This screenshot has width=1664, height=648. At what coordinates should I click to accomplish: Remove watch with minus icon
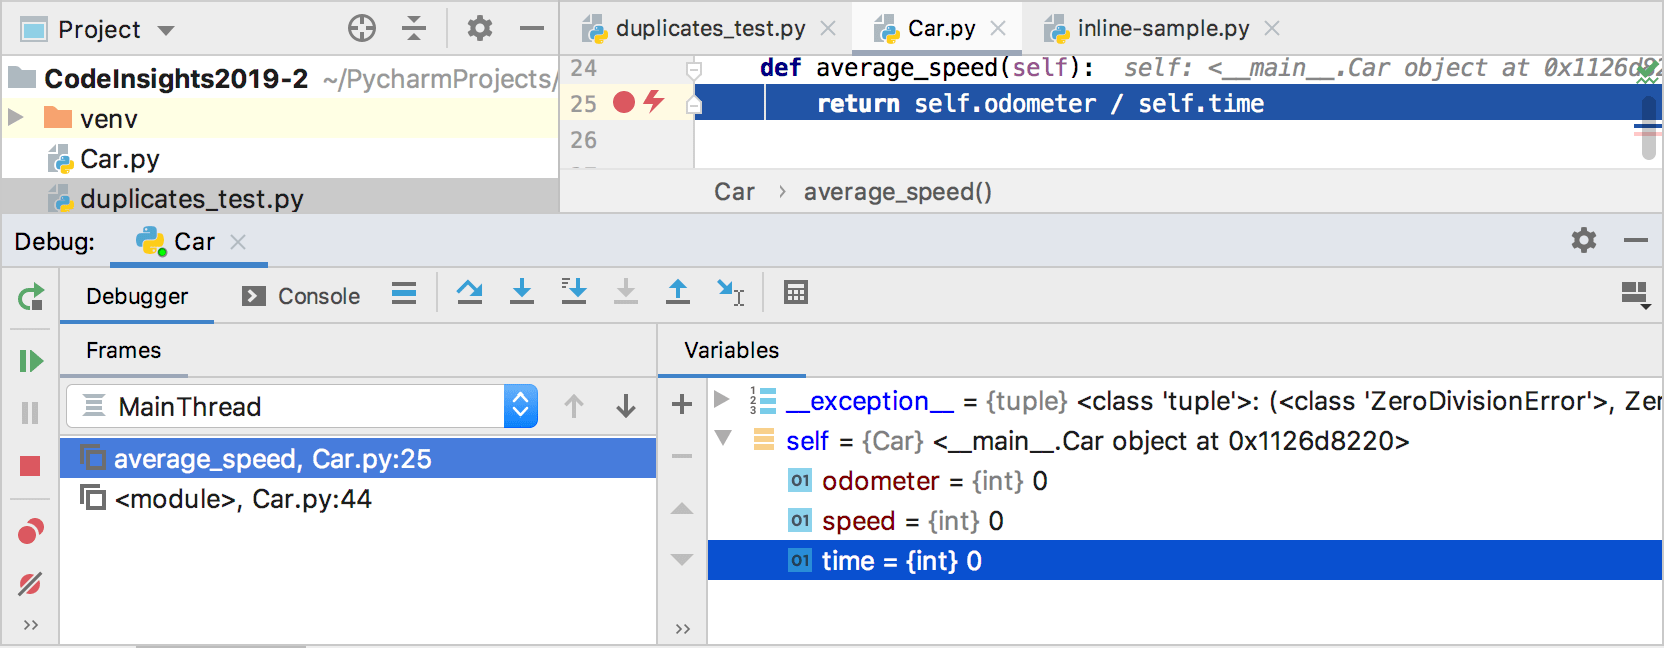point(682,456)
